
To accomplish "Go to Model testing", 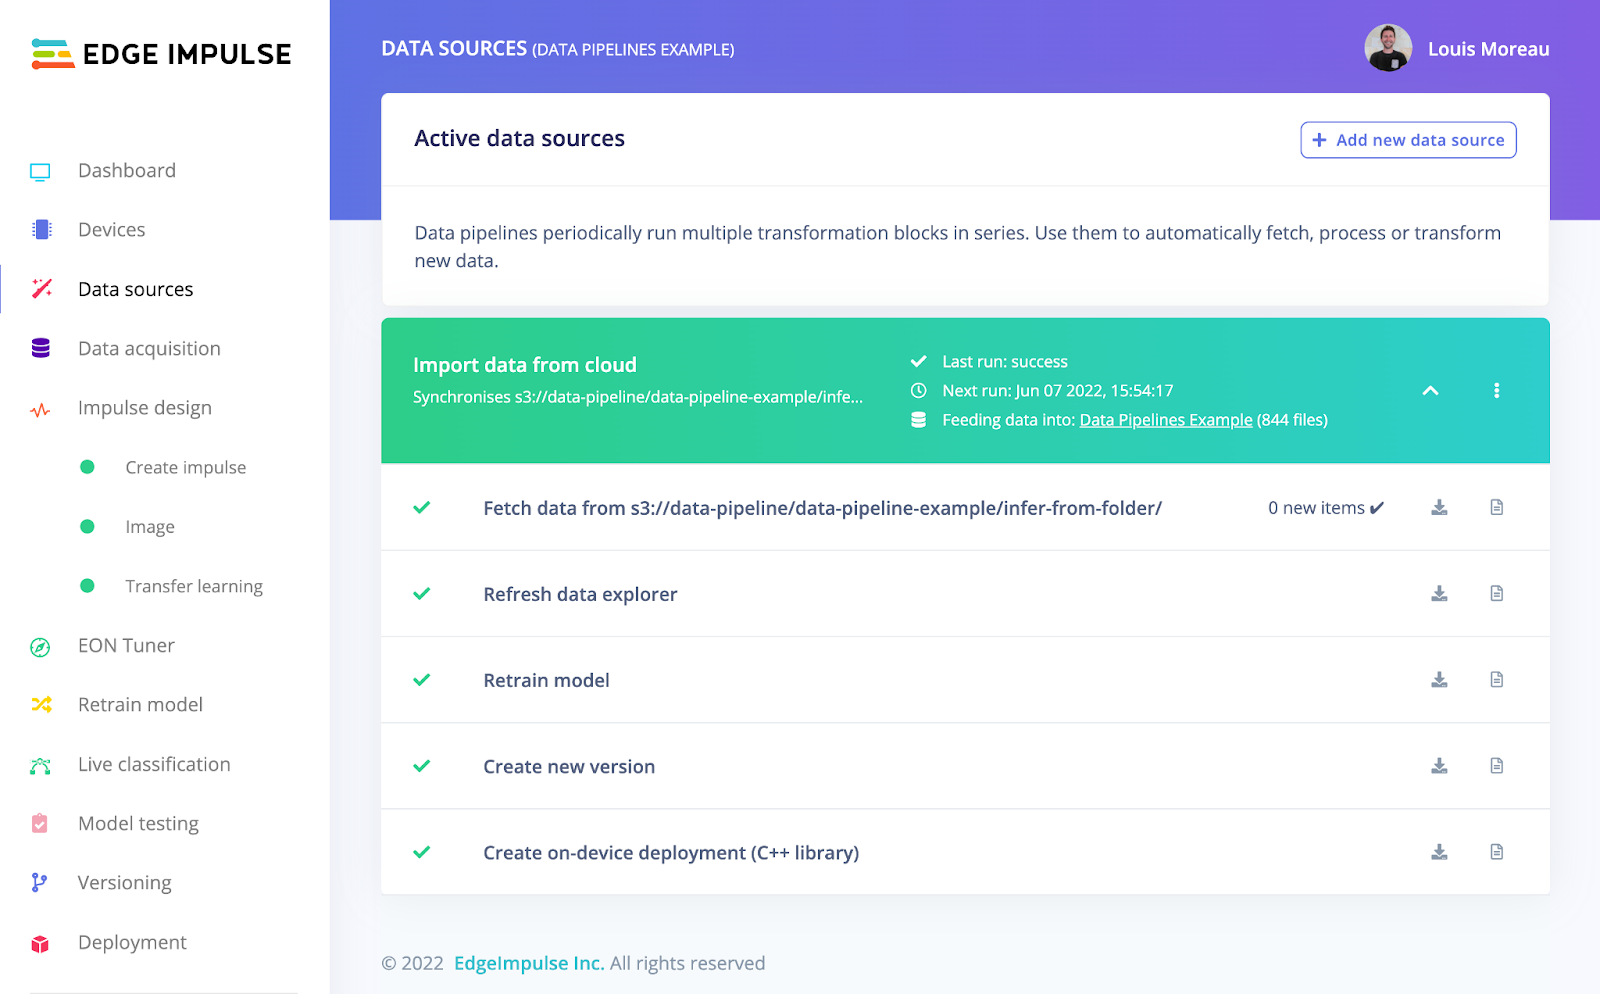I will click(x=138, y=824).
